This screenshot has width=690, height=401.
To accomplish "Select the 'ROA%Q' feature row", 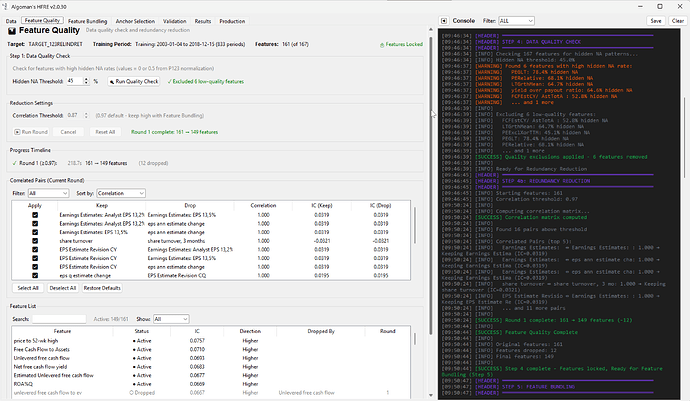I will click(211, 384).
